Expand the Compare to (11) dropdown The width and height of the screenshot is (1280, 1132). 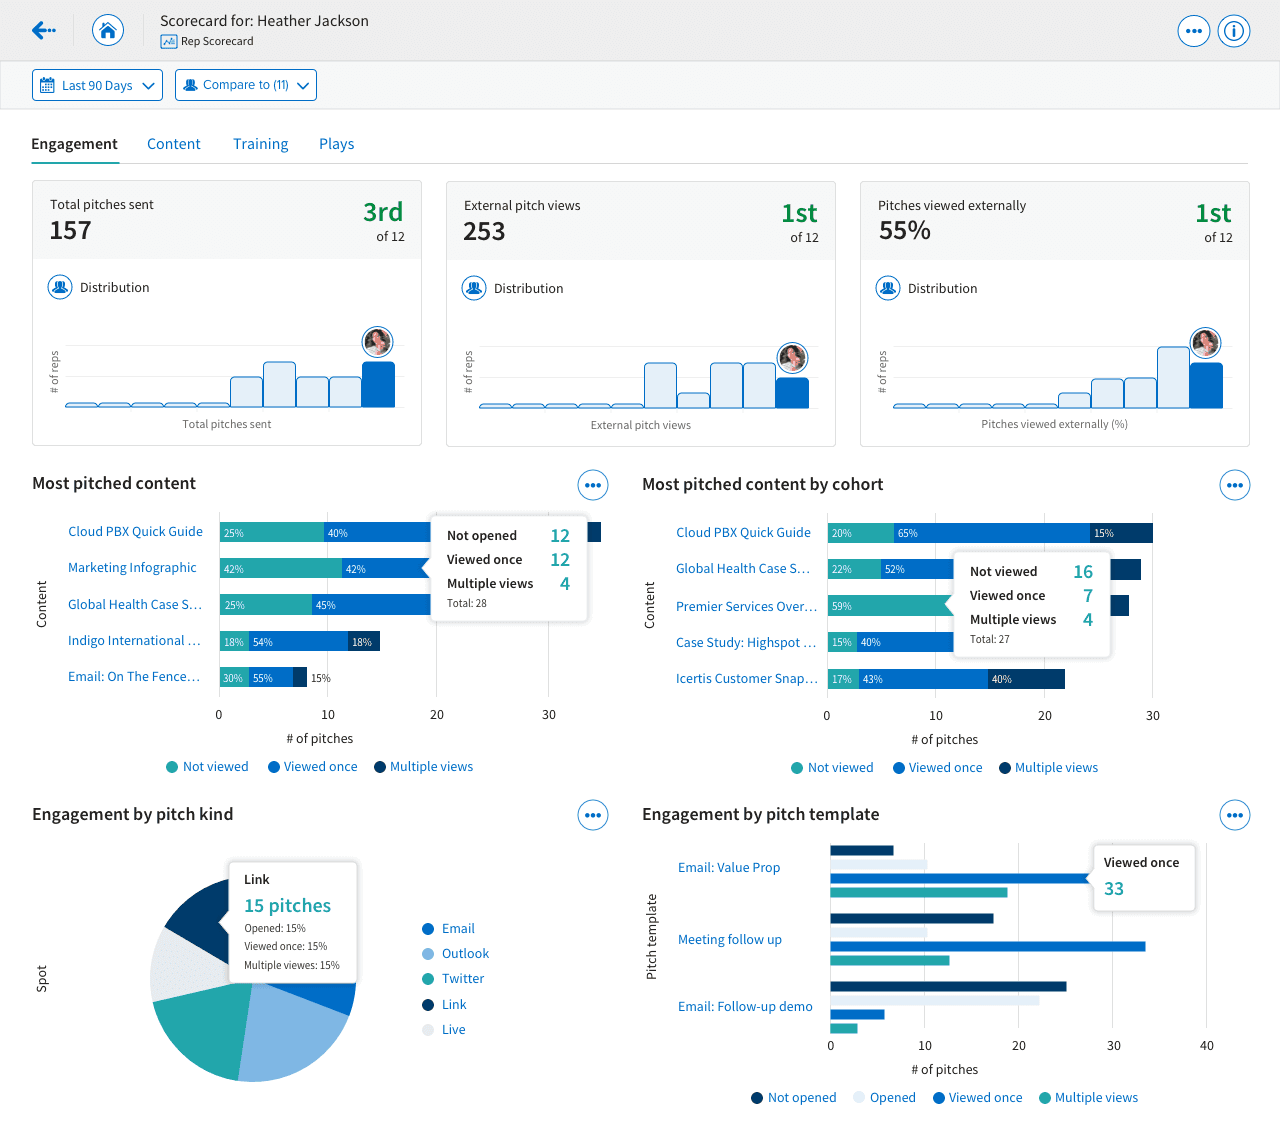246,85
